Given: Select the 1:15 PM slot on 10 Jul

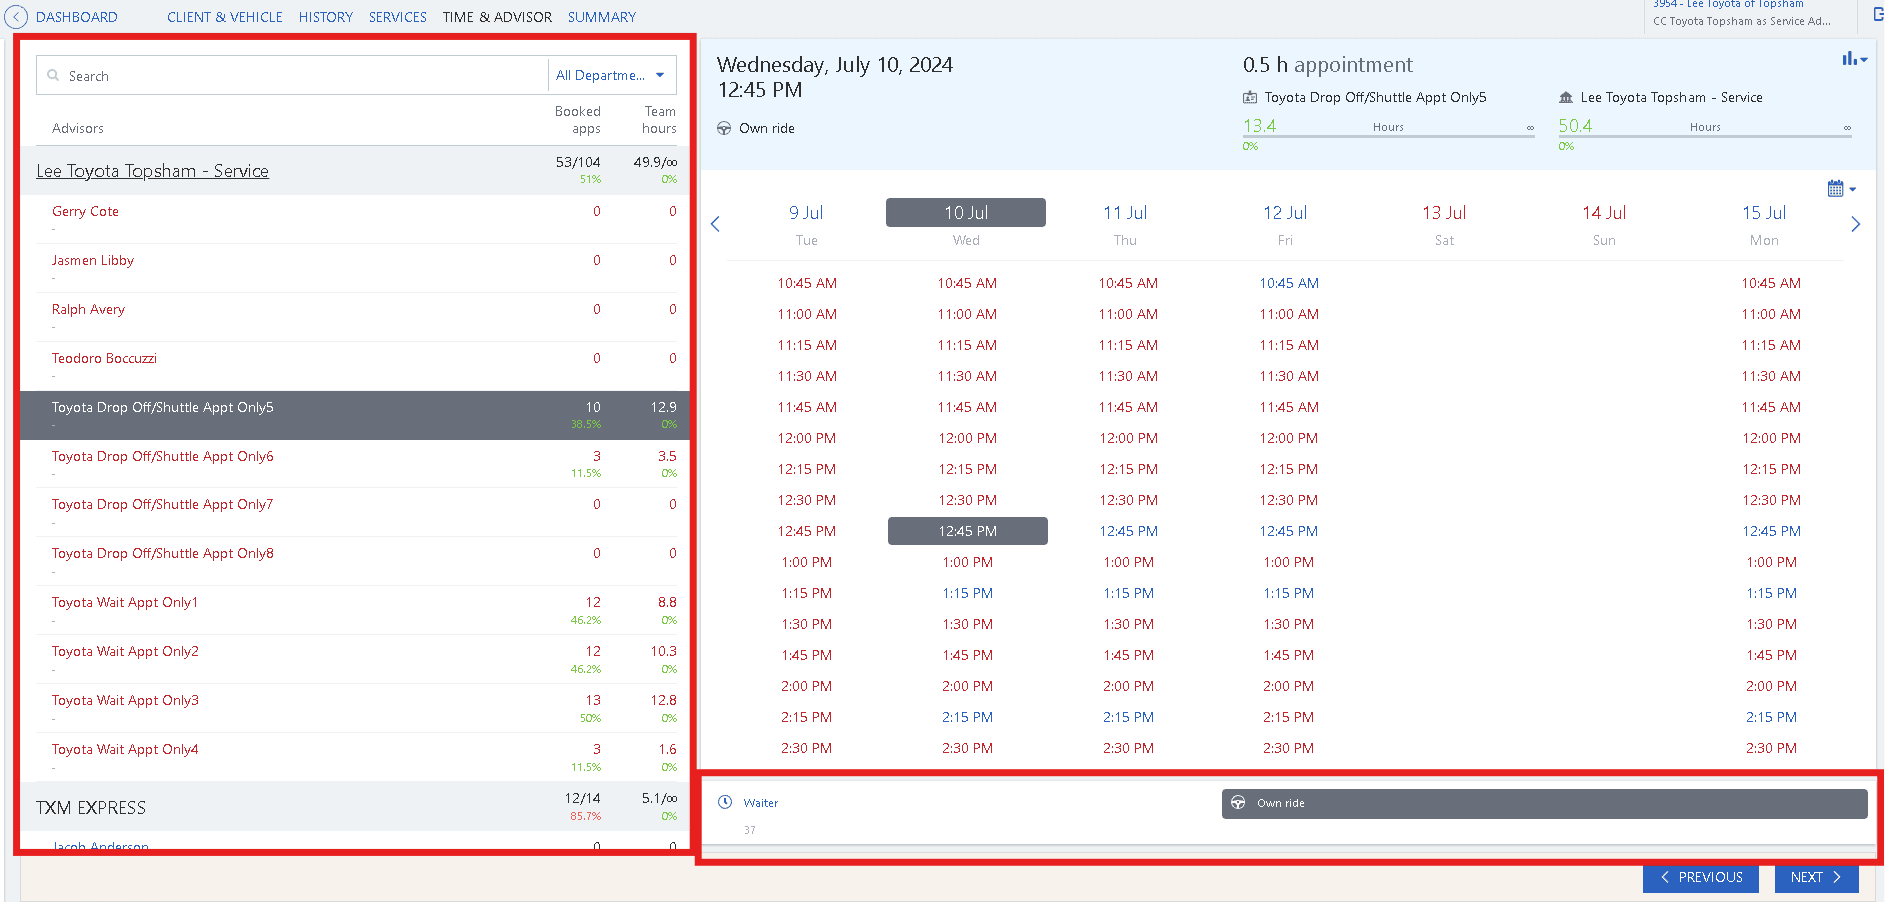Looking at the screenshot, I should 968,593.
